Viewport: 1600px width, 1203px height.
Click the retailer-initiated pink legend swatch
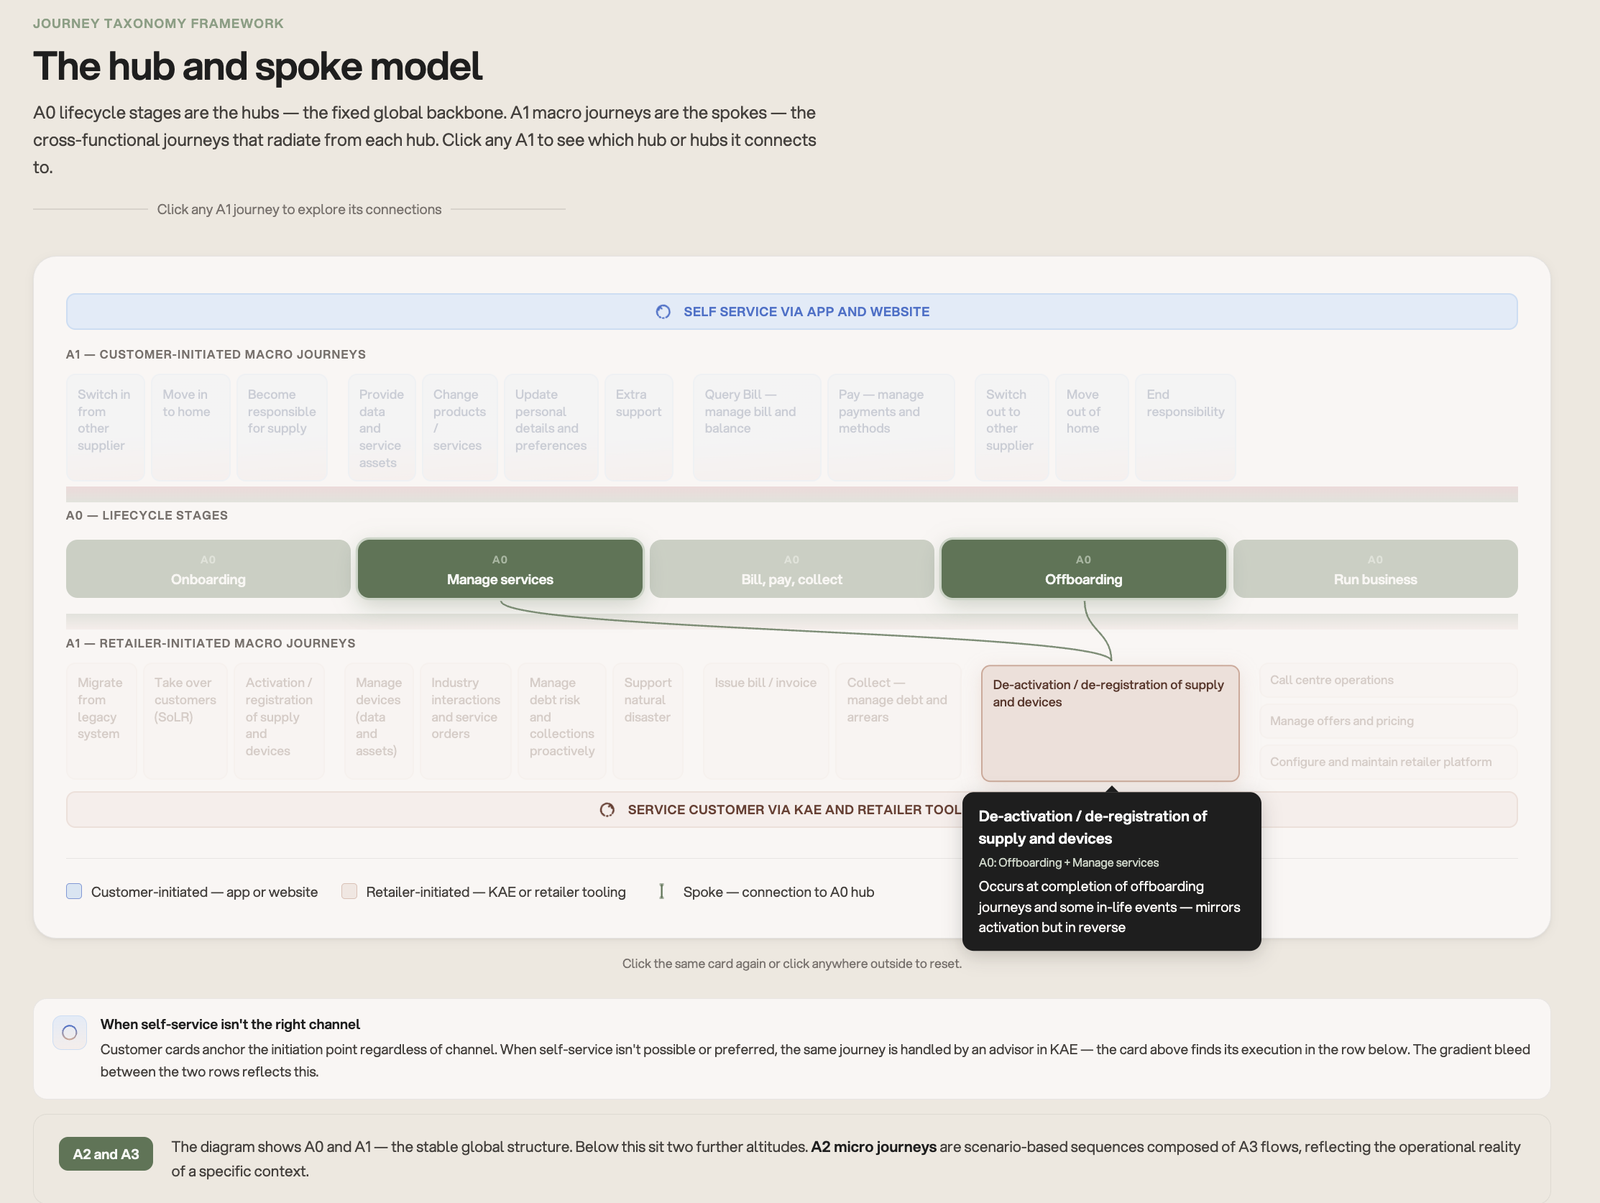click(349, 891)
